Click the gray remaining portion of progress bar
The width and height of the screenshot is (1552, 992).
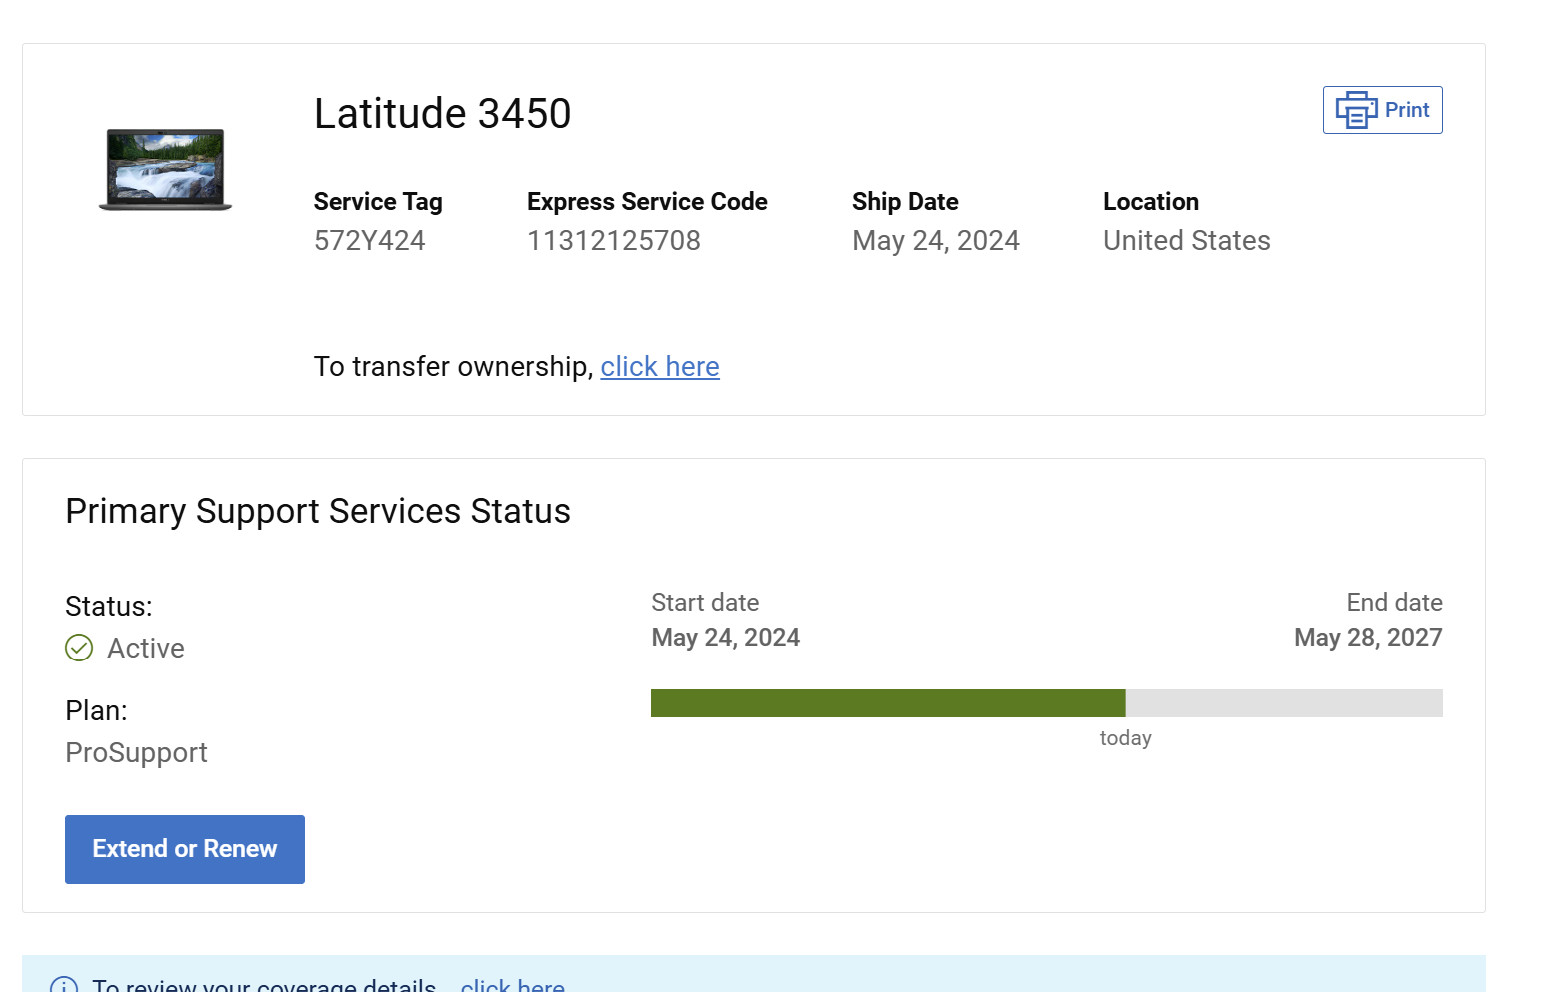click(x=1284, y=703)
